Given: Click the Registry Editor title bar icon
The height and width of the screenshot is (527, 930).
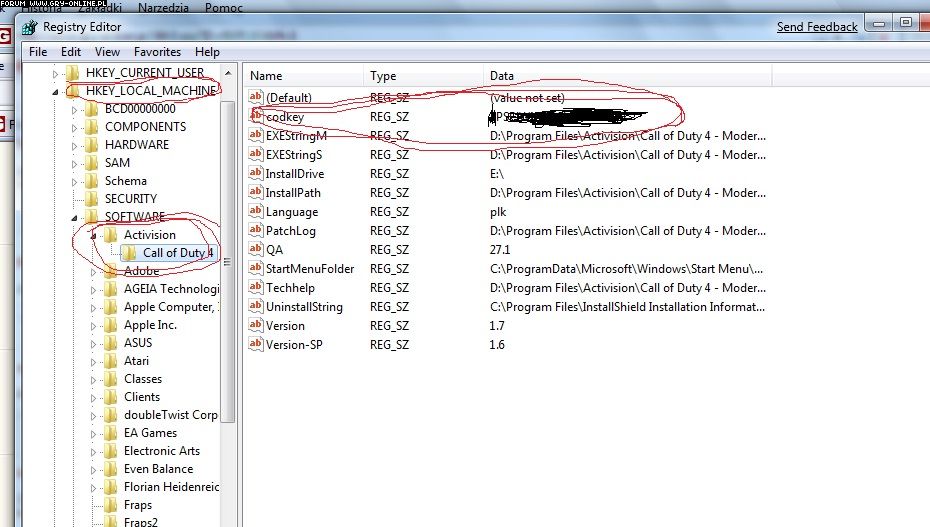Looking at the screenshot, I should click(x=29, y=27).
